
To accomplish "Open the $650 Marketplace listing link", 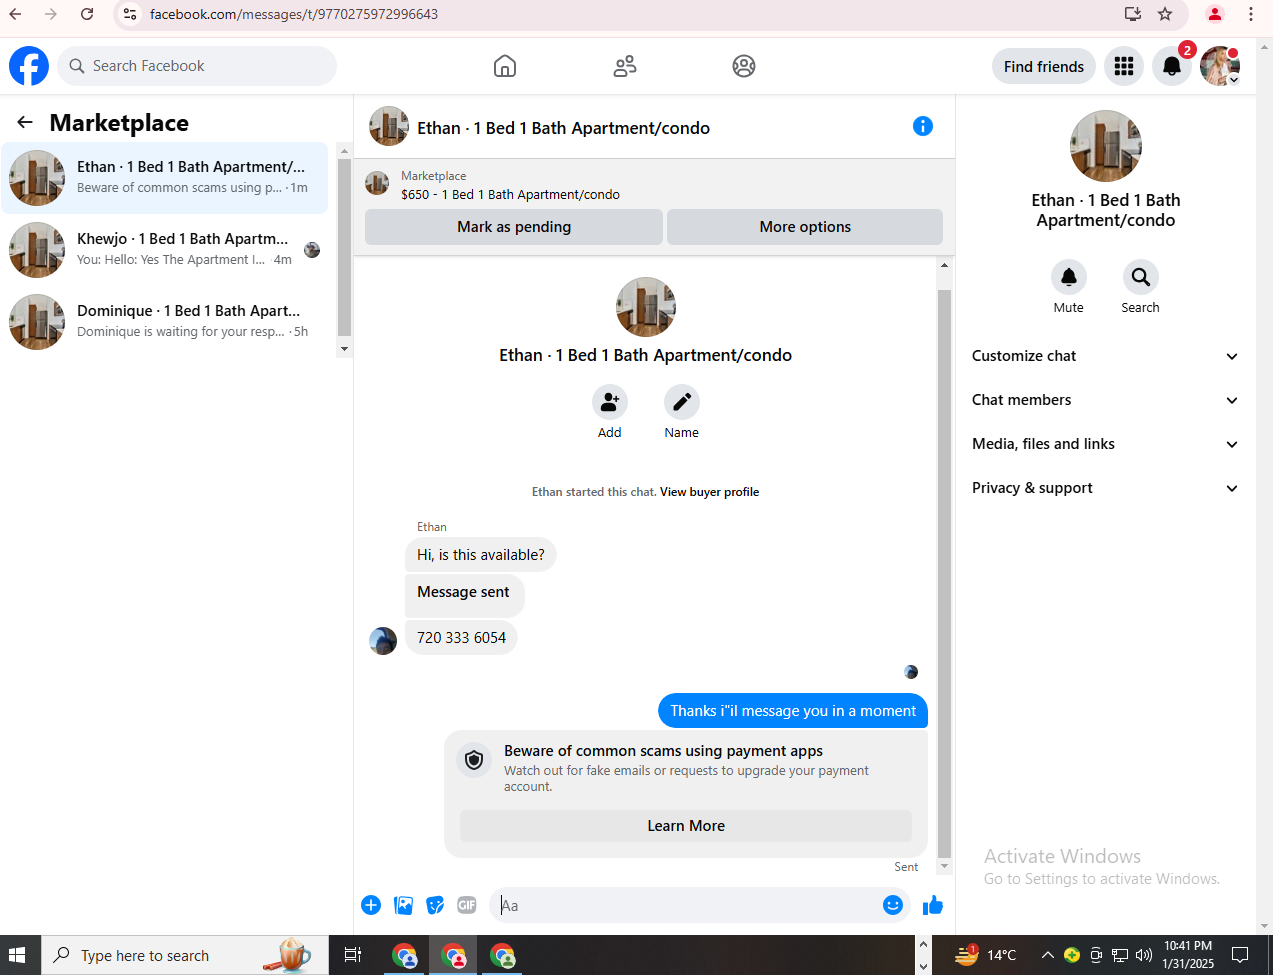I will [510, 195].
